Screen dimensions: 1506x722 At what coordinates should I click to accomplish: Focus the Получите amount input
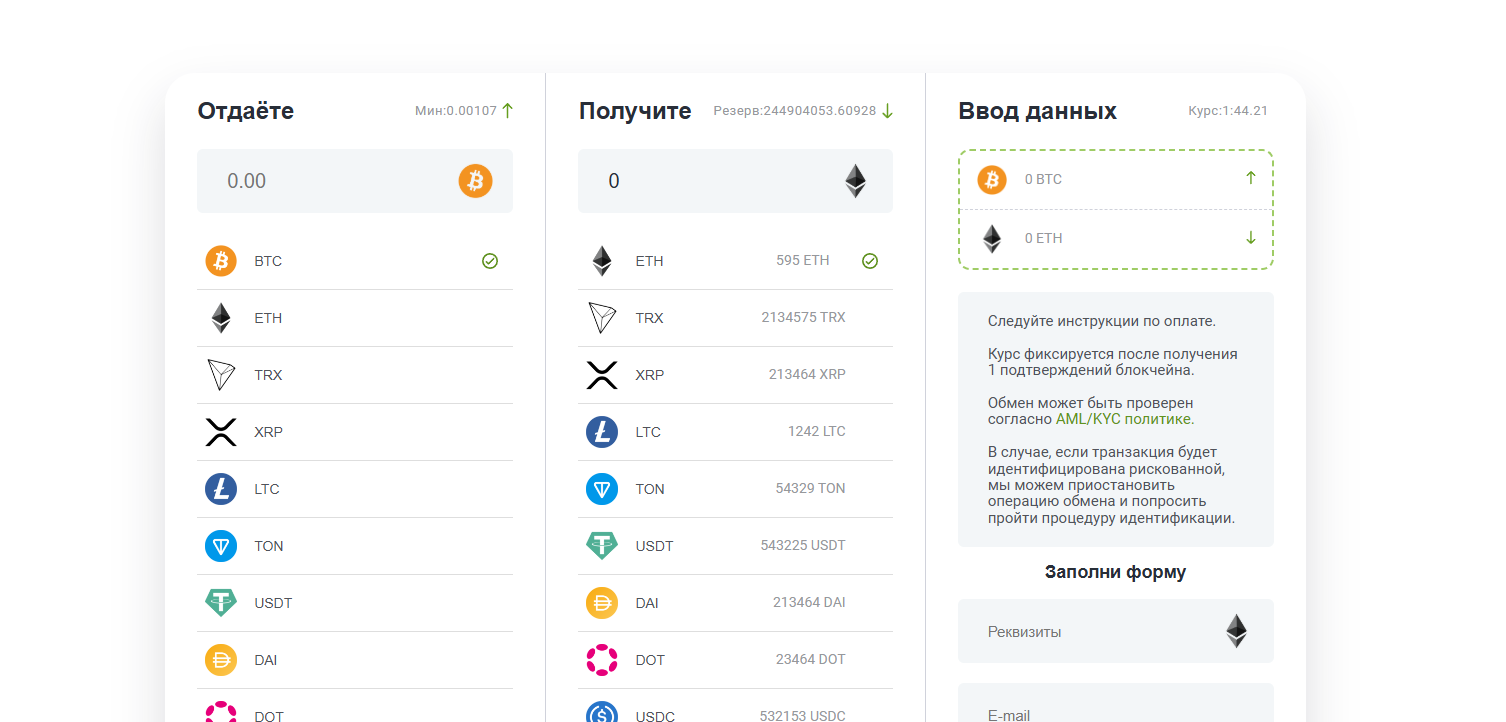pyautogui.click(x=735, y=181)
